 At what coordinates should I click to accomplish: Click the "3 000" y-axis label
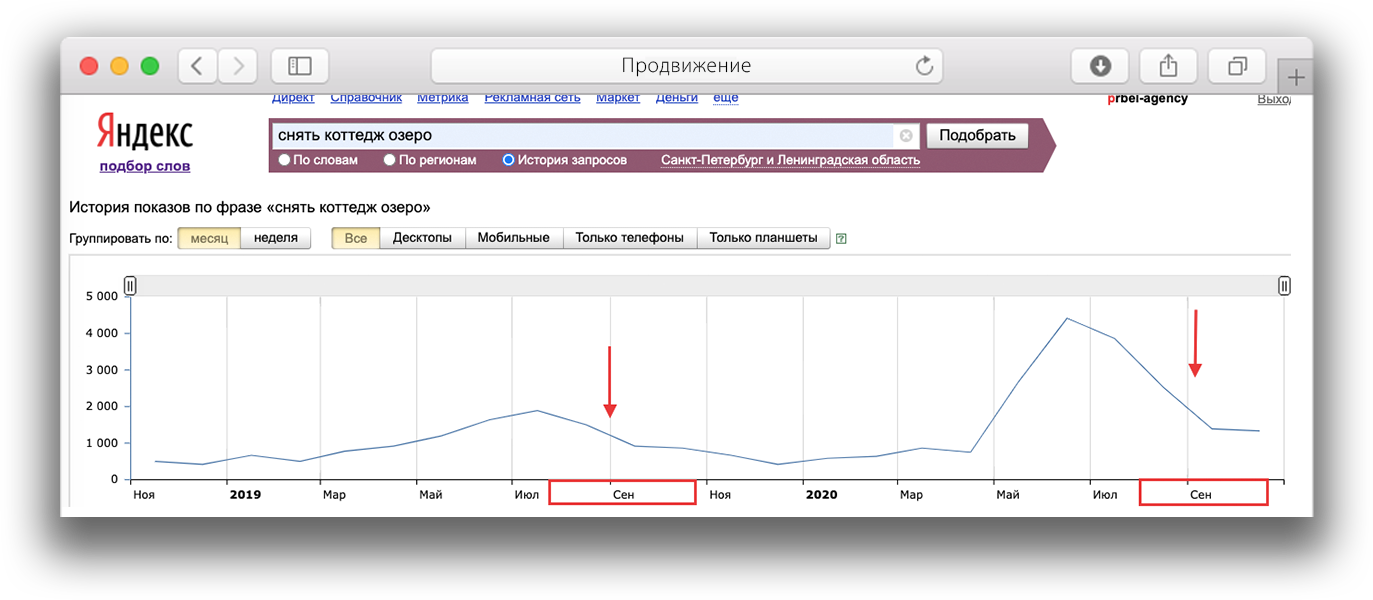pyautogui.click(x=102, y=370)
